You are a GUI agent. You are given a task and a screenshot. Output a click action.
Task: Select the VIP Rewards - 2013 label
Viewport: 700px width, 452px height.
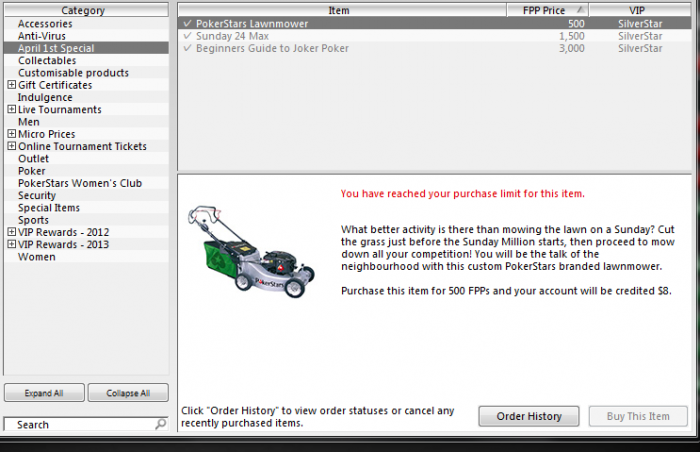(x=63, y=244)
